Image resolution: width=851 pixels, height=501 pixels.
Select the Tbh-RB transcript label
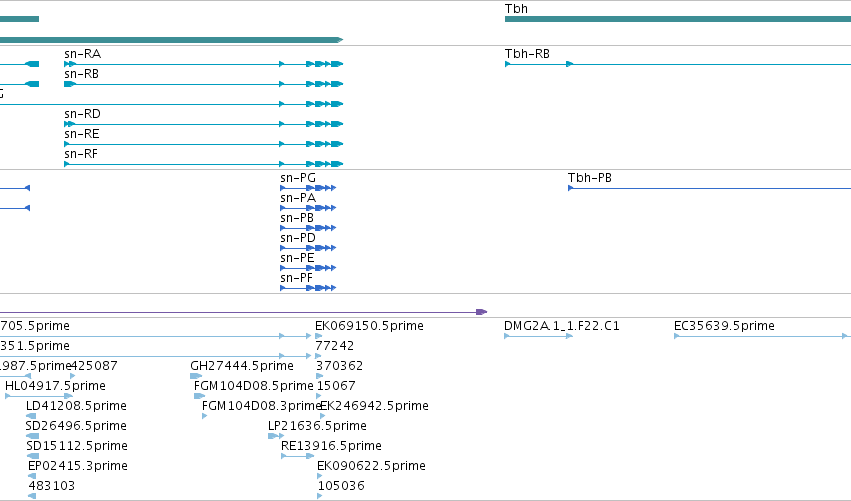click(x=527, y=54)
